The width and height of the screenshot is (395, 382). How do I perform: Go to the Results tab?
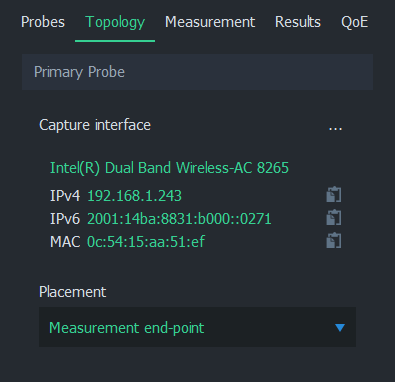(x=298, y=22)
